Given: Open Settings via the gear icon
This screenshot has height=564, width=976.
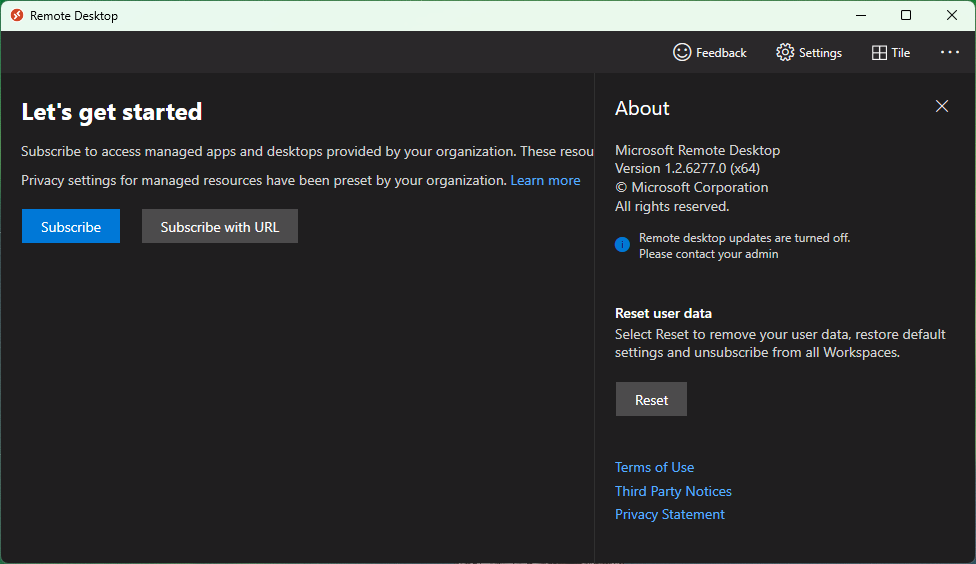Looking at the screenshot, I should [785, 52].
